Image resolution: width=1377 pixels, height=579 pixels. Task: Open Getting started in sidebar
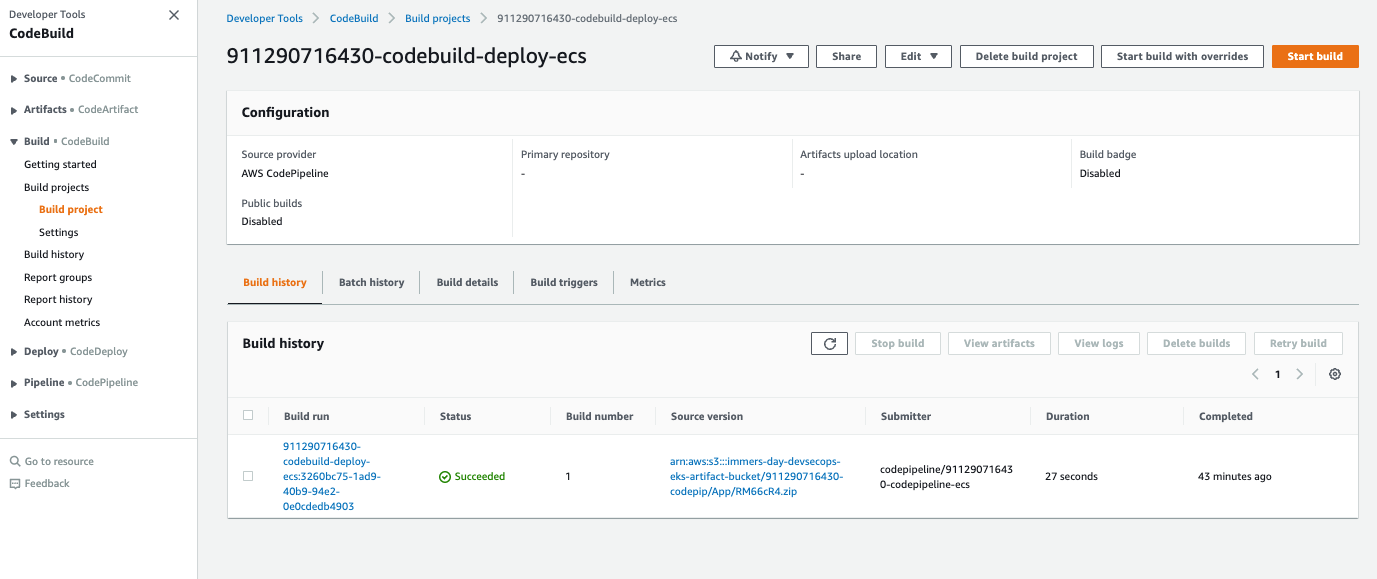[60, 164]
